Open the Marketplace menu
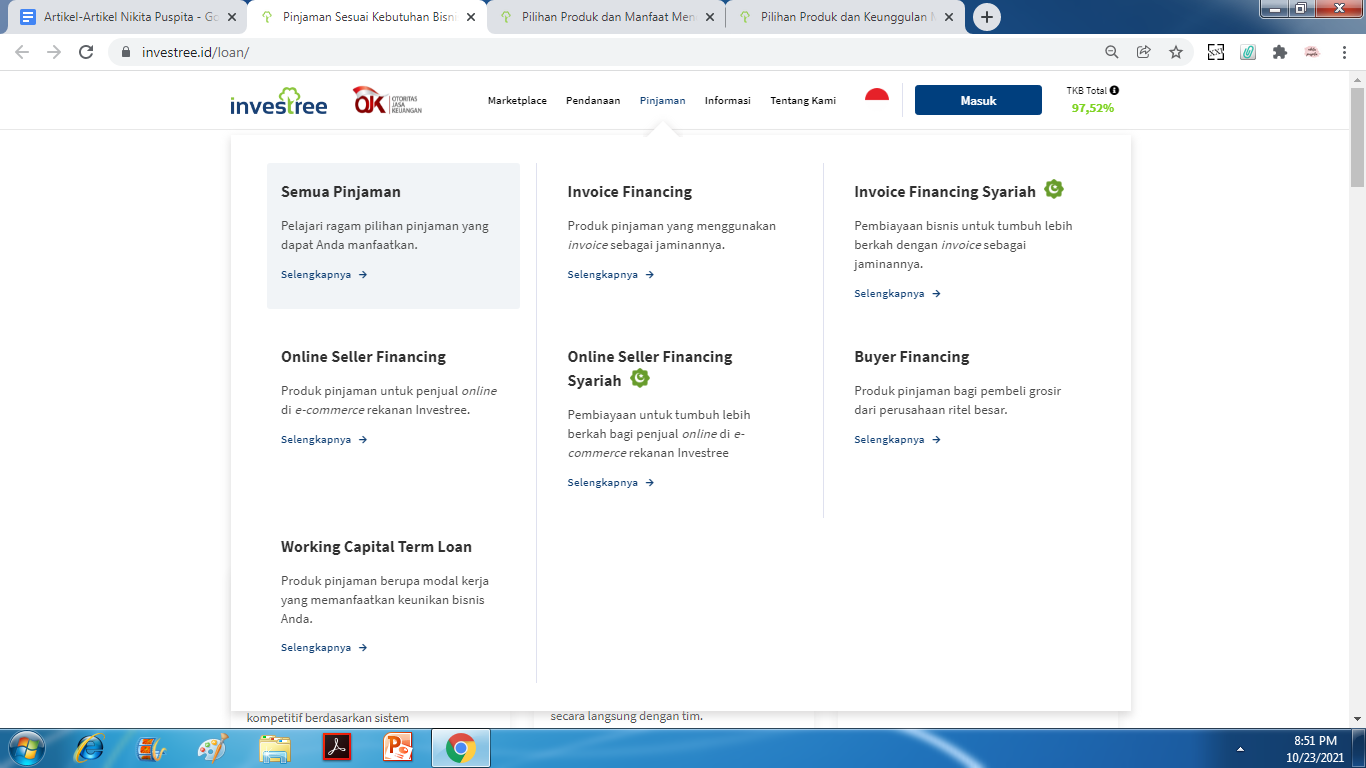The width and height of the screenshot is (1366, 768). (517, 100)
